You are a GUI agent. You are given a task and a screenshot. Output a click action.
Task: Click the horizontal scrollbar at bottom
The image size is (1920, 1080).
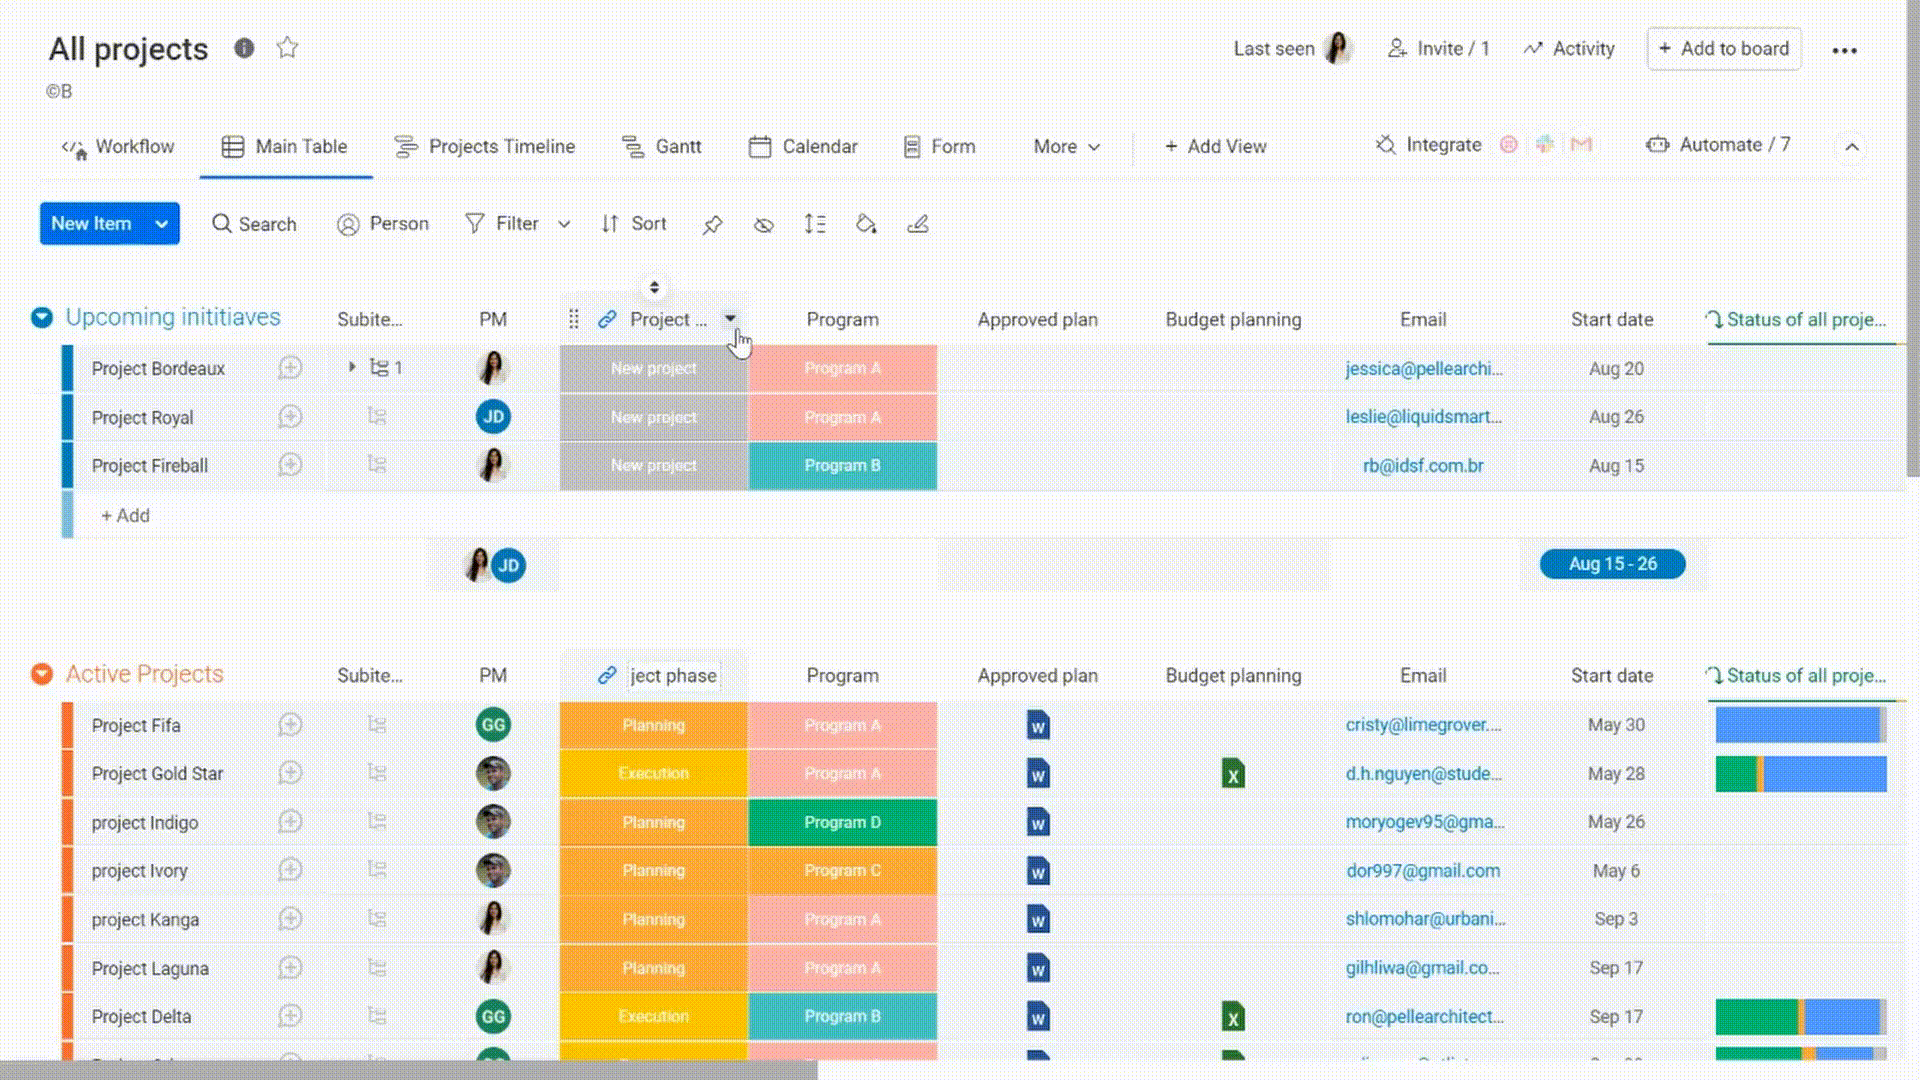(x=408, y=1070)
